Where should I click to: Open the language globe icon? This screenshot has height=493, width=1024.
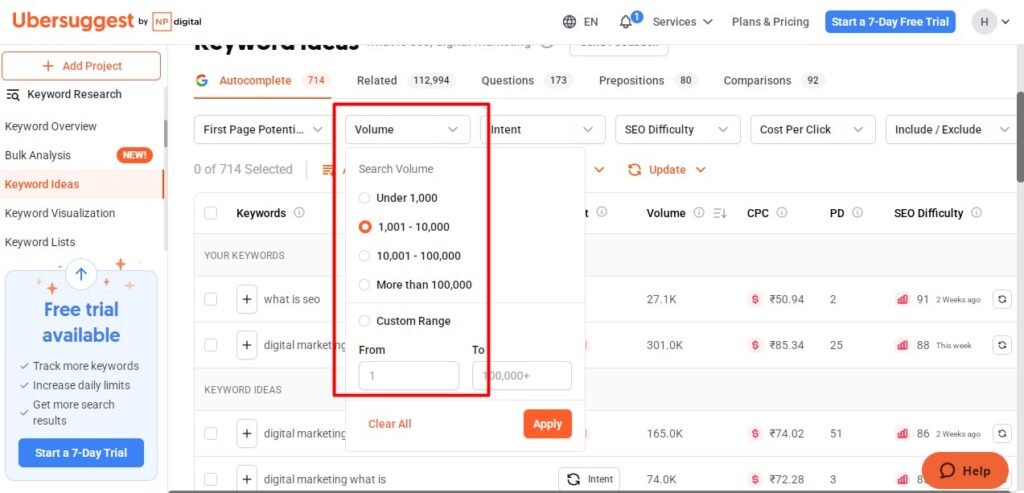[x=569, y=22]
